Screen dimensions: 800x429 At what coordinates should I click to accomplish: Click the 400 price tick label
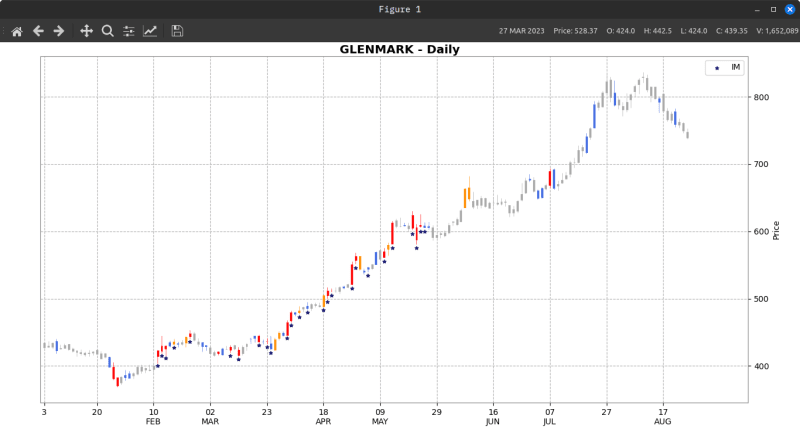(761, 366)
